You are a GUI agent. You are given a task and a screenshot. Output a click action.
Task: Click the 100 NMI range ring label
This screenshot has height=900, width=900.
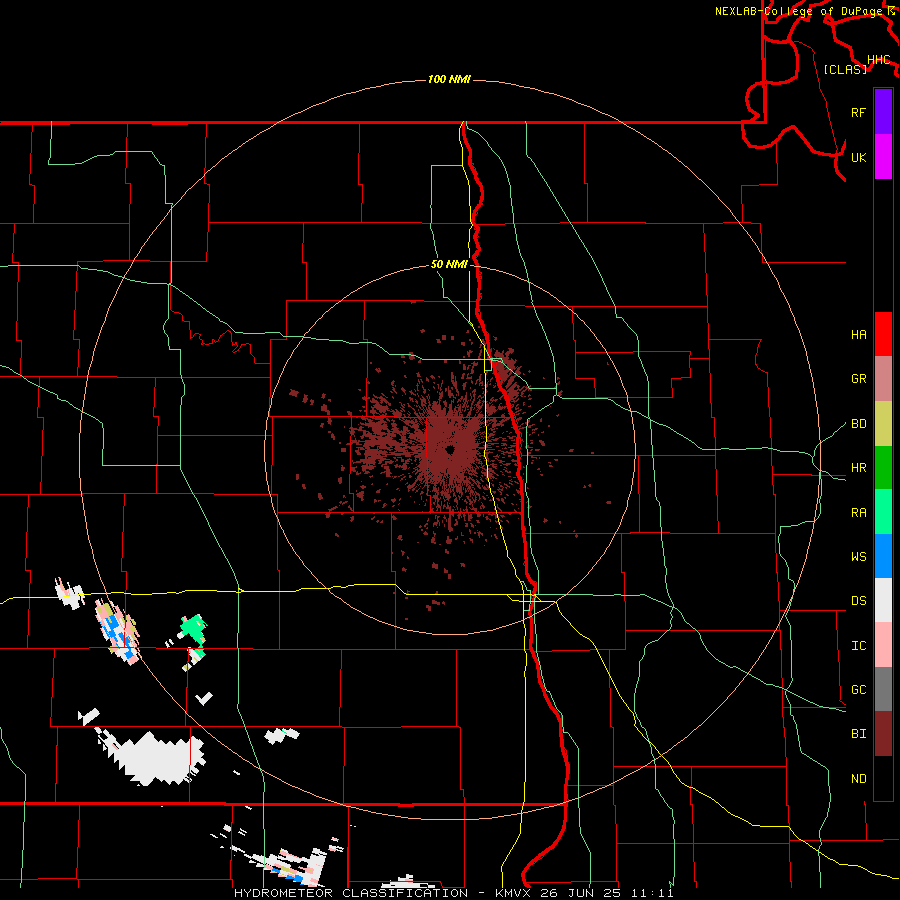point(449,79)
